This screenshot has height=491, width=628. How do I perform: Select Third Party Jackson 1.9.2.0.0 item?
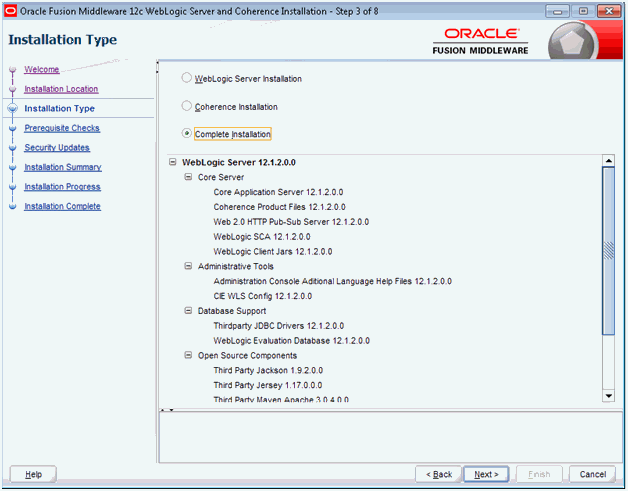tap(268, 370)
